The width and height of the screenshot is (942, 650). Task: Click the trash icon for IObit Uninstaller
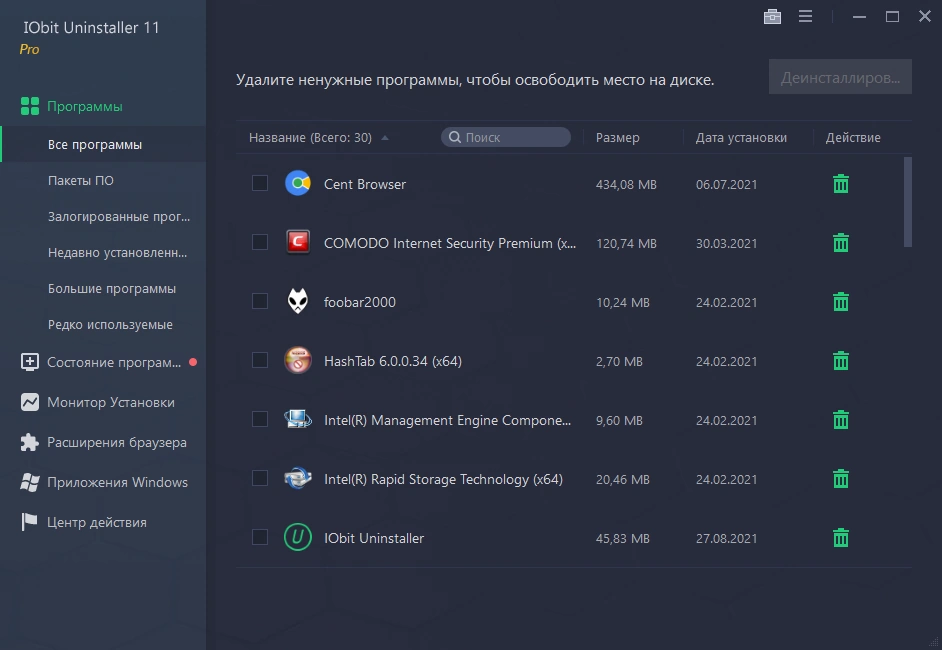pos(840,538)
